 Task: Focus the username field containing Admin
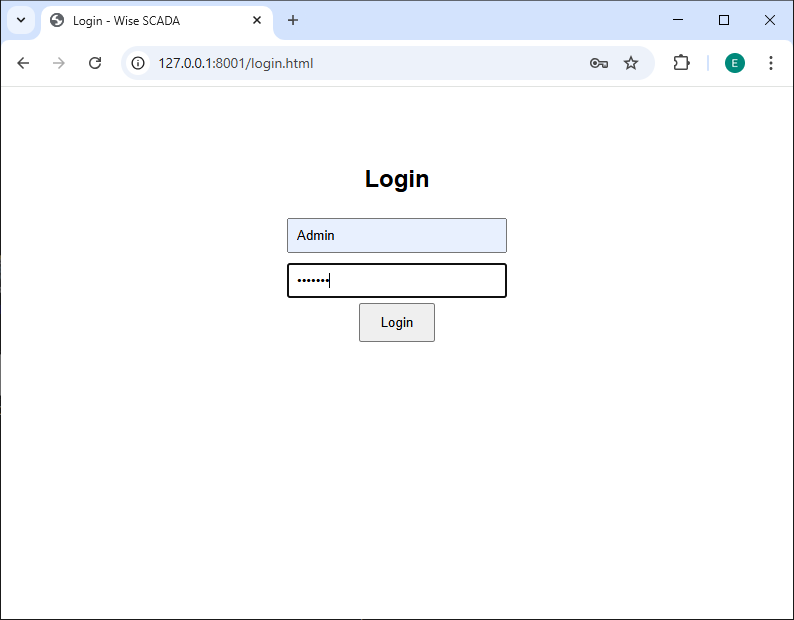397,236
